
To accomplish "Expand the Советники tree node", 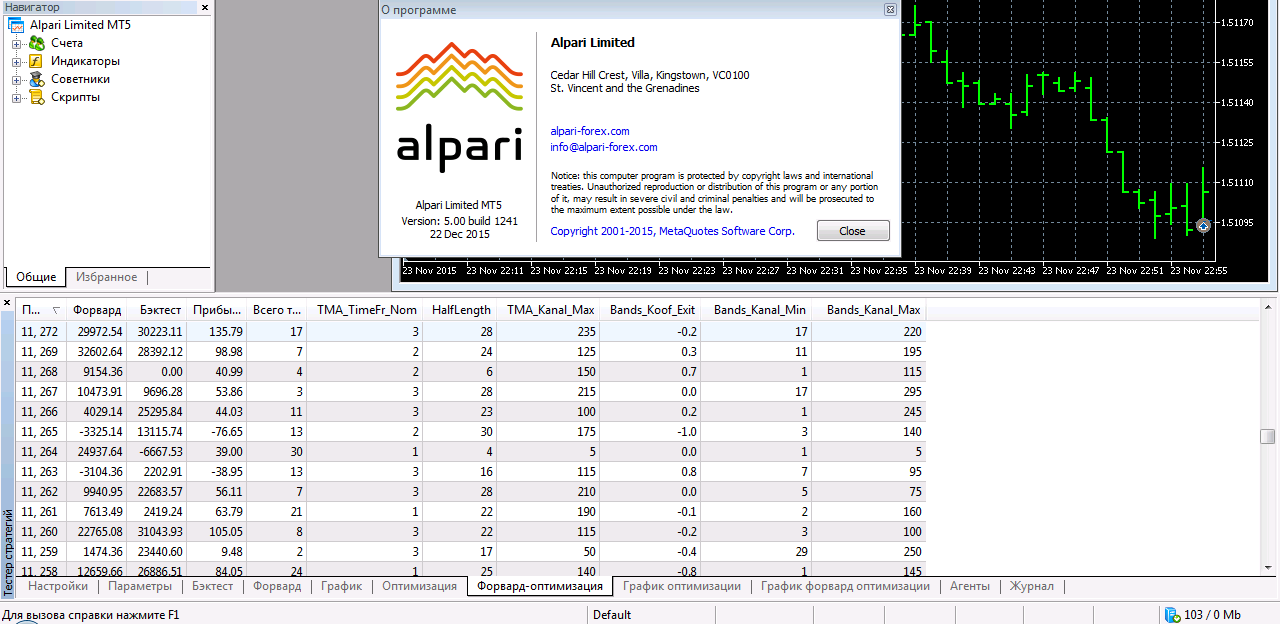I will tap(16, 79).
